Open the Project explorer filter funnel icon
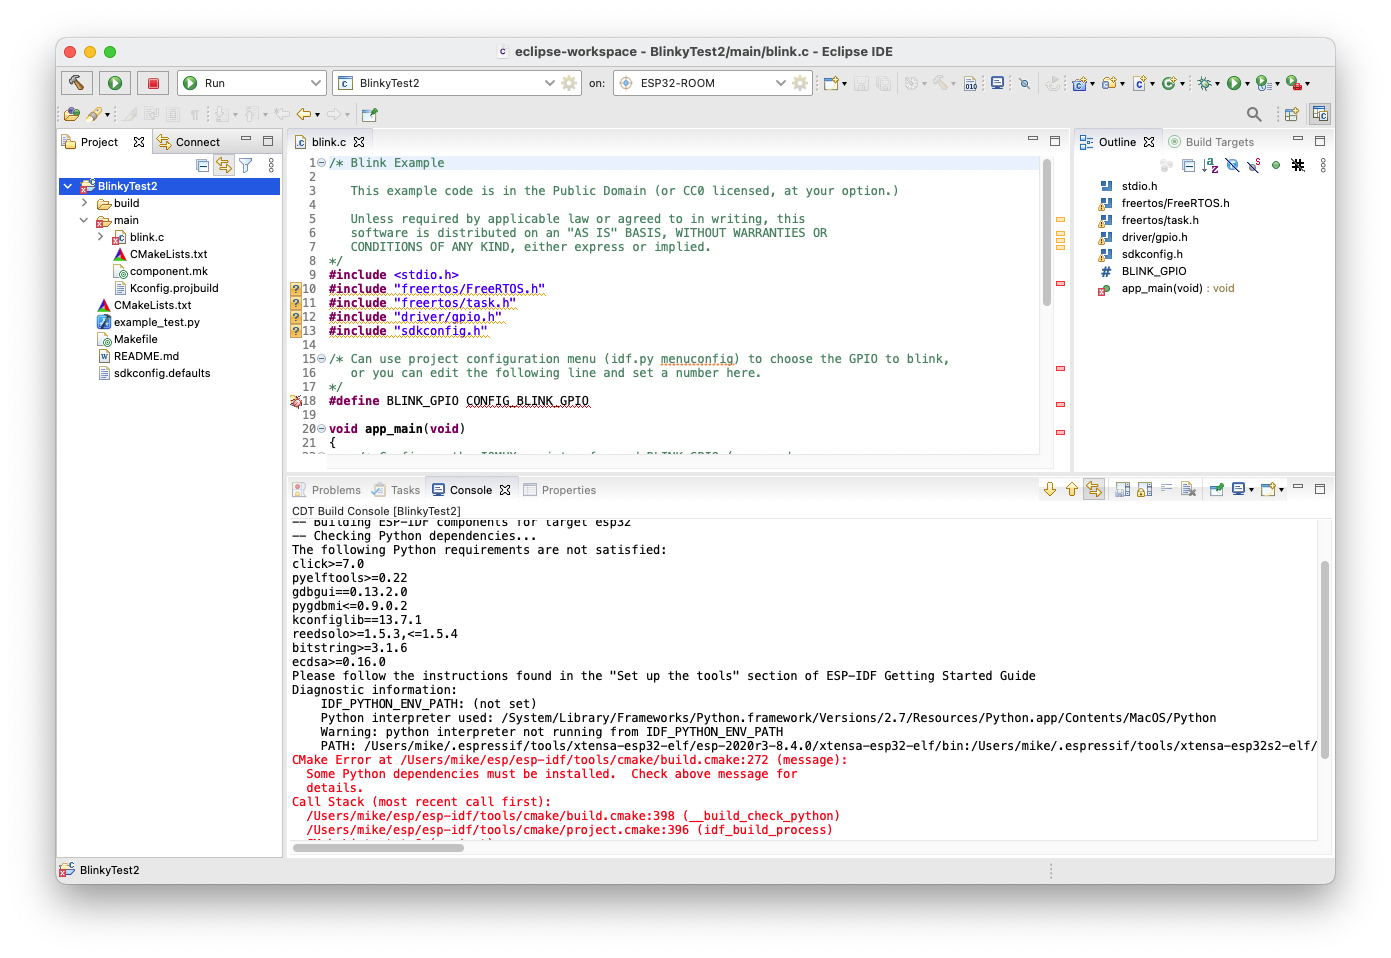 click(x=246, y=165)
